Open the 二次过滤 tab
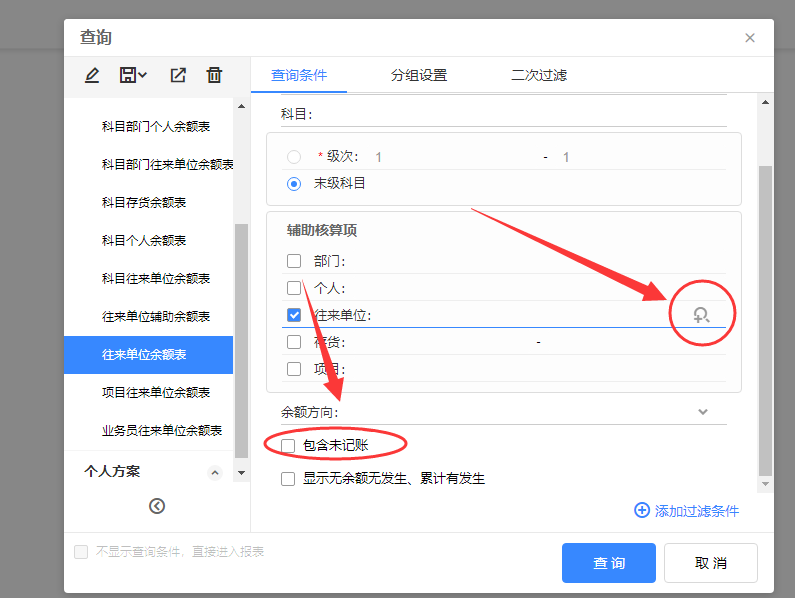The image size is (795, 598). point(539,75)
